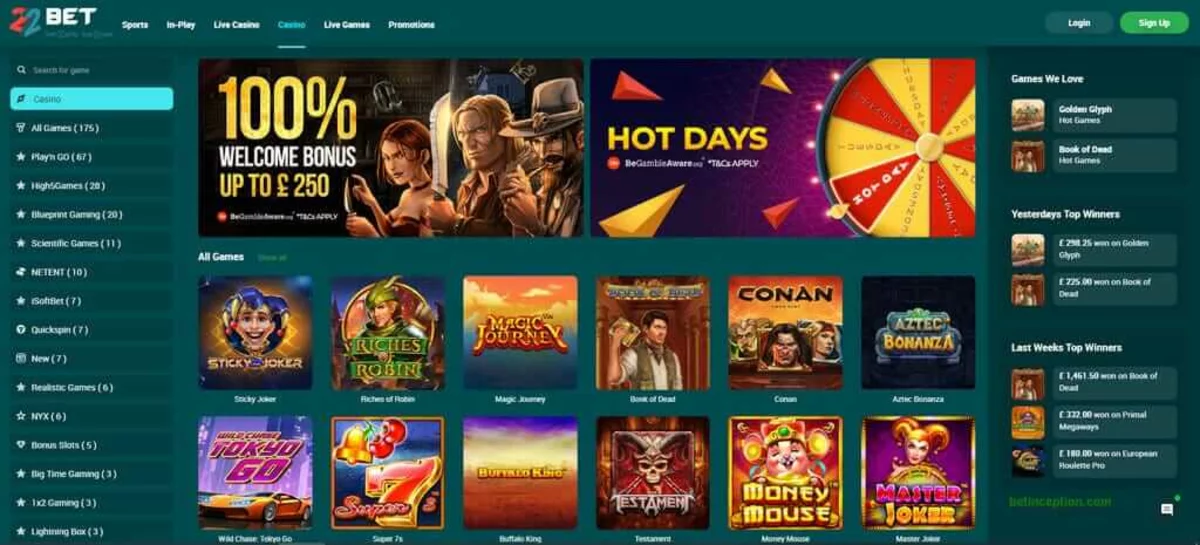Click the Login button
The width and height of the screenshot is (1200, 545).
(x=1079, y=23)
